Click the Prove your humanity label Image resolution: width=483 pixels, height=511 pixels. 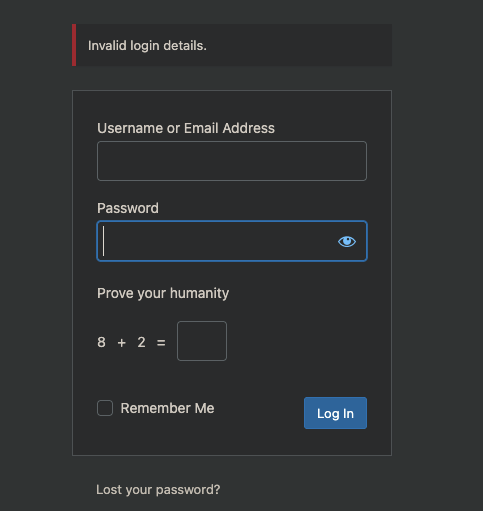pos(163,294)
